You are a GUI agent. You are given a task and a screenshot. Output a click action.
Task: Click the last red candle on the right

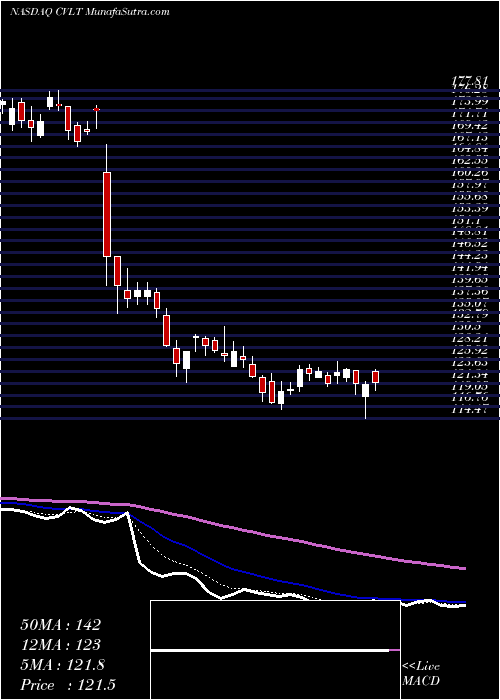coord(375,377)
